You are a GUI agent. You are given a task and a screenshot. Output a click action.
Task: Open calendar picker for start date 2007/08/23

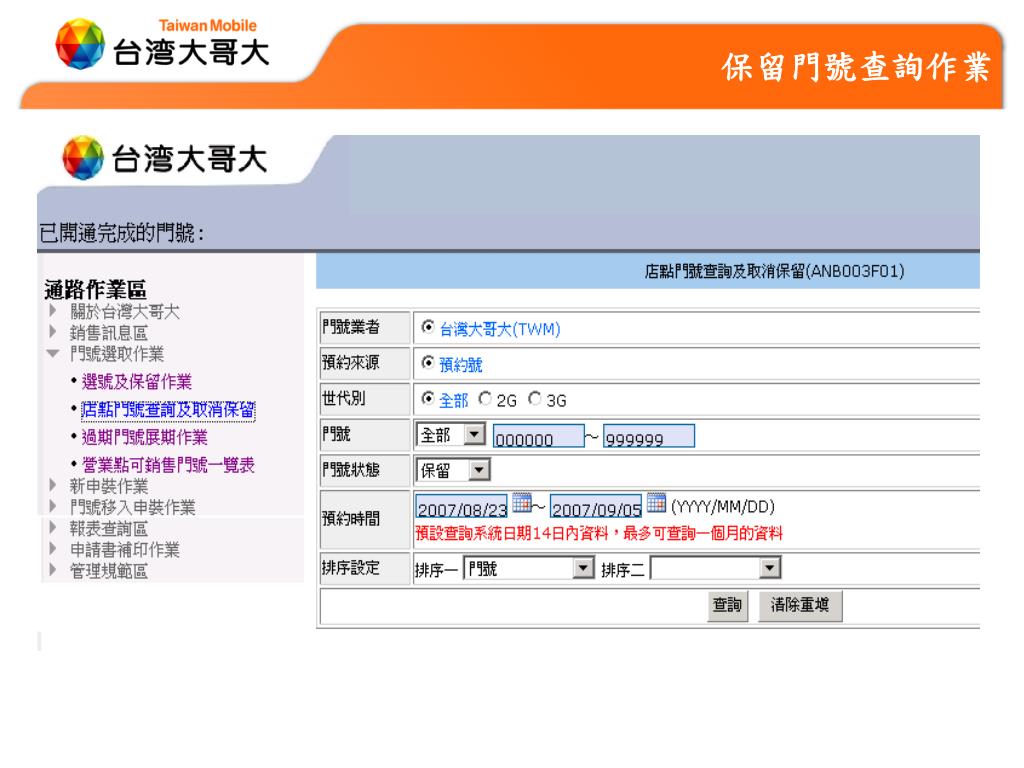[x=522, y=502]
